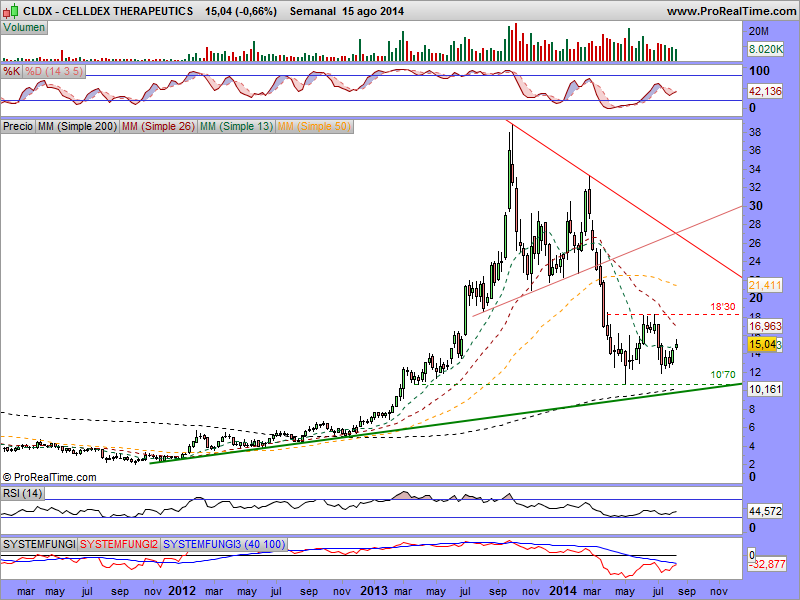Screen dimensions: 800x600
Task: Select the Precio label
Action: tap(18, 126)
